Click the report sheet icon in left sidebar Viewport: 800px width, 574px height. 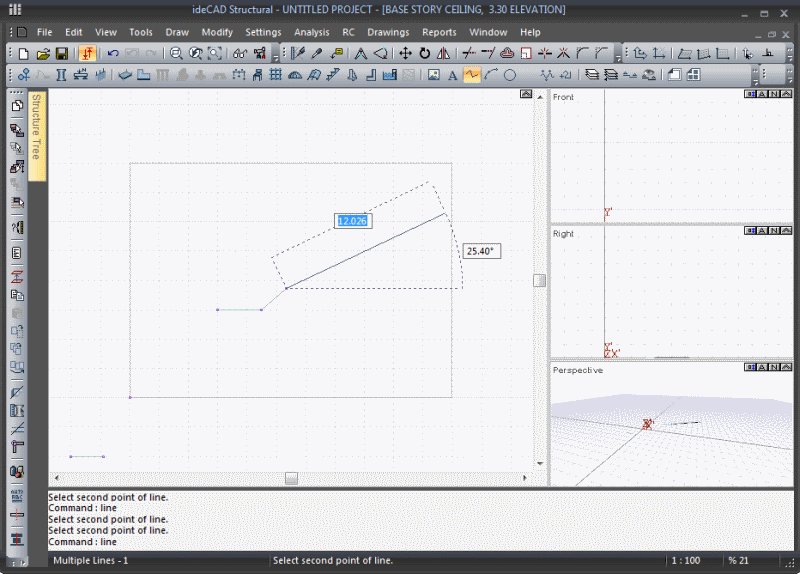click(x=17, y=253)
